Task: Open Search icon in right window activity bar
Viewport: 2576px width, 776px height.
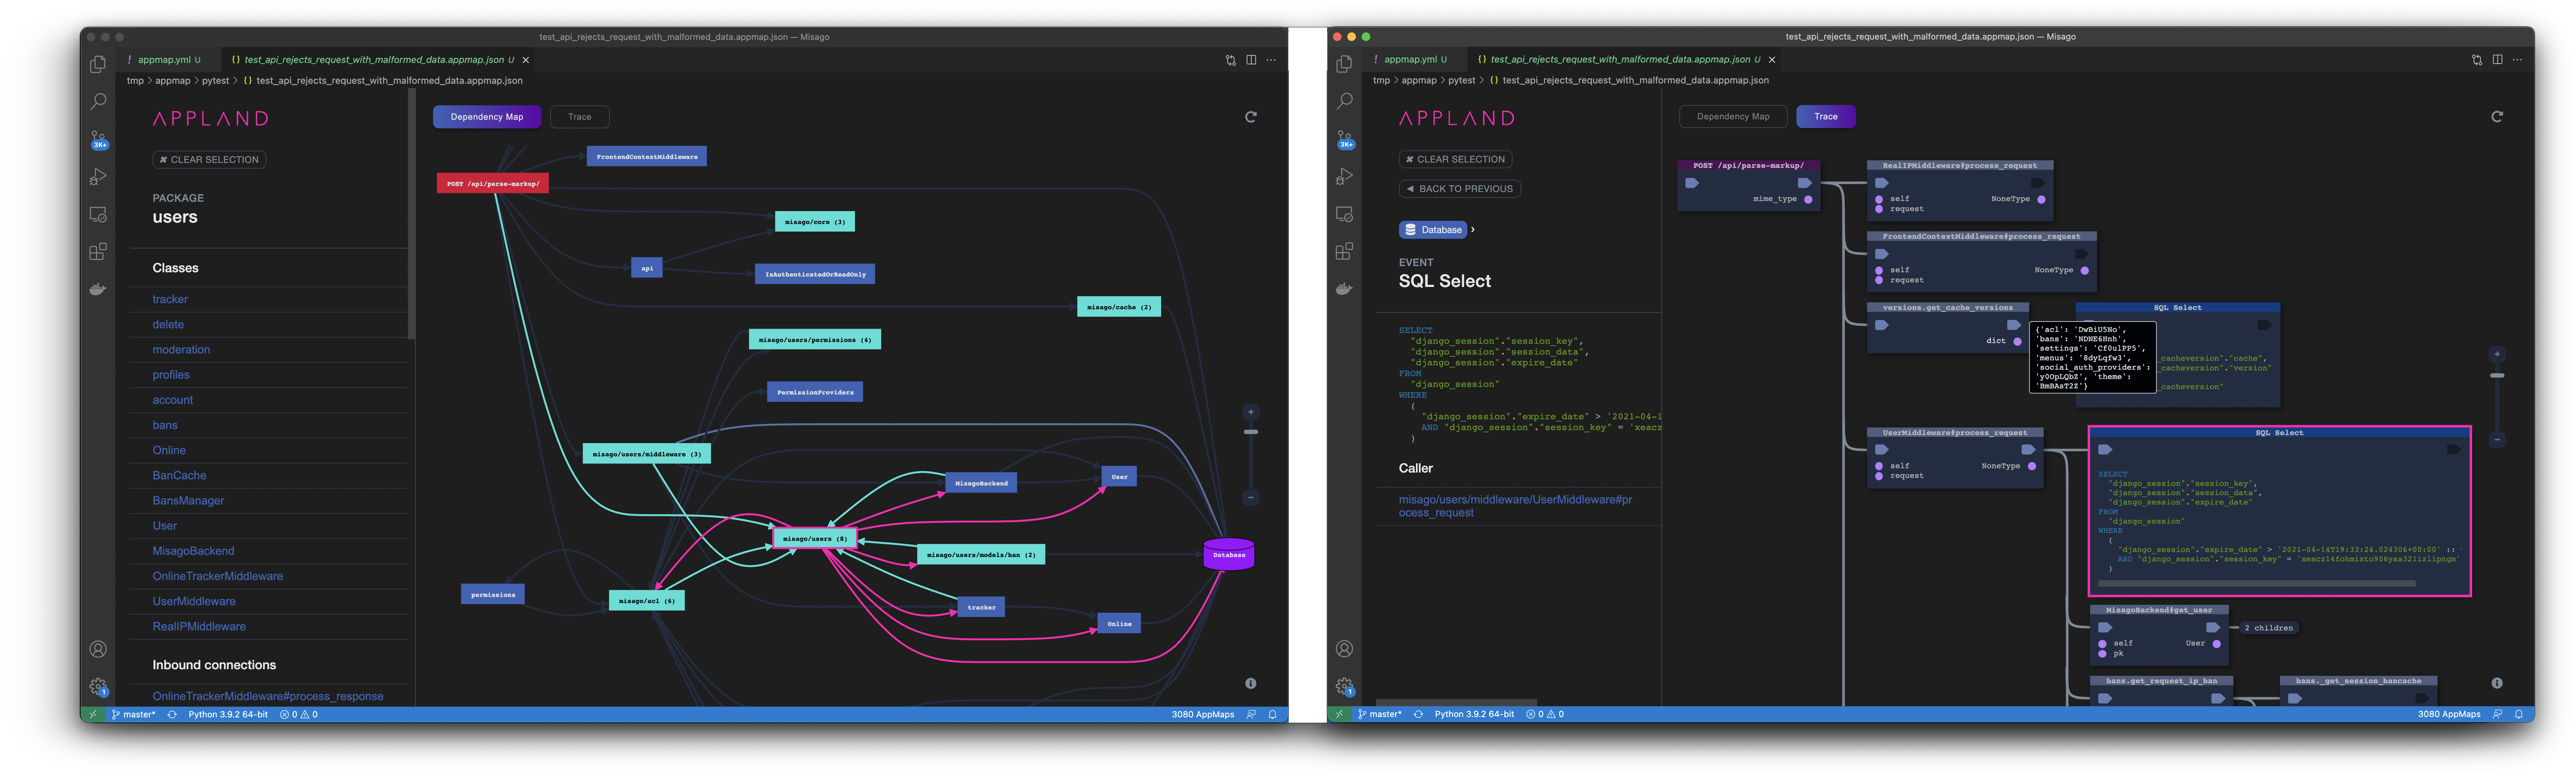Action: (x=1344, y=101)
